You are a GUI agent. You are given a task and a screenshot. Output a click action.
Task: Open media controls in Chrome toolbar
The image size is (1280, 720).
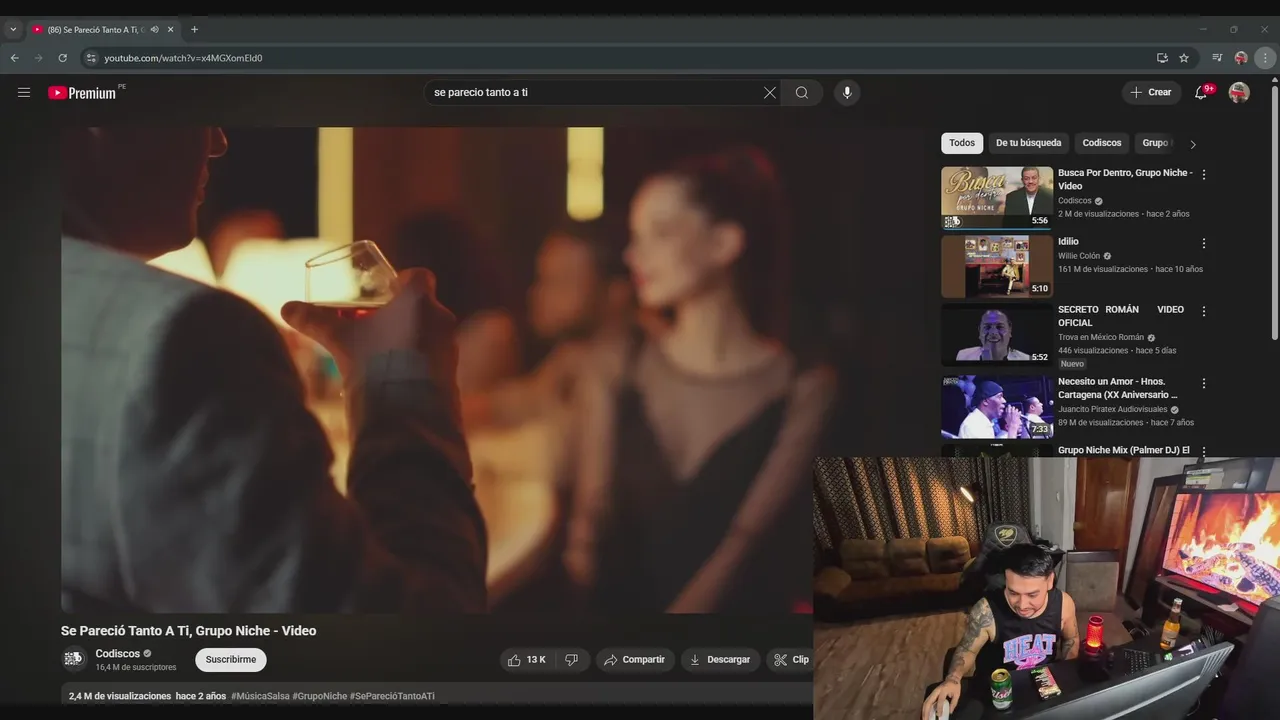[1217, 58]
